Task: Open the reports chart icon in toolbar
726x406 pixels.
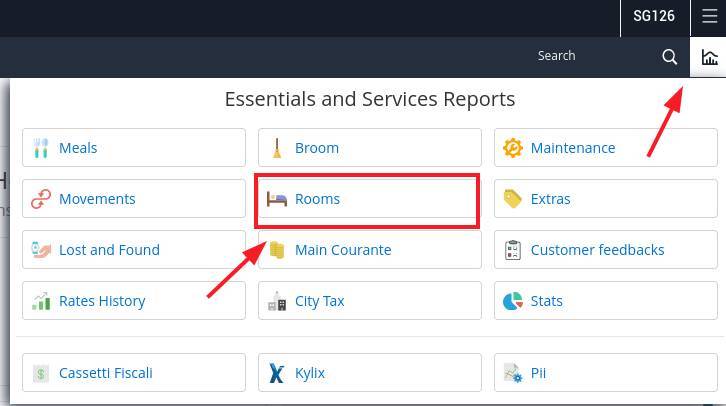Action: coord(709,57)
